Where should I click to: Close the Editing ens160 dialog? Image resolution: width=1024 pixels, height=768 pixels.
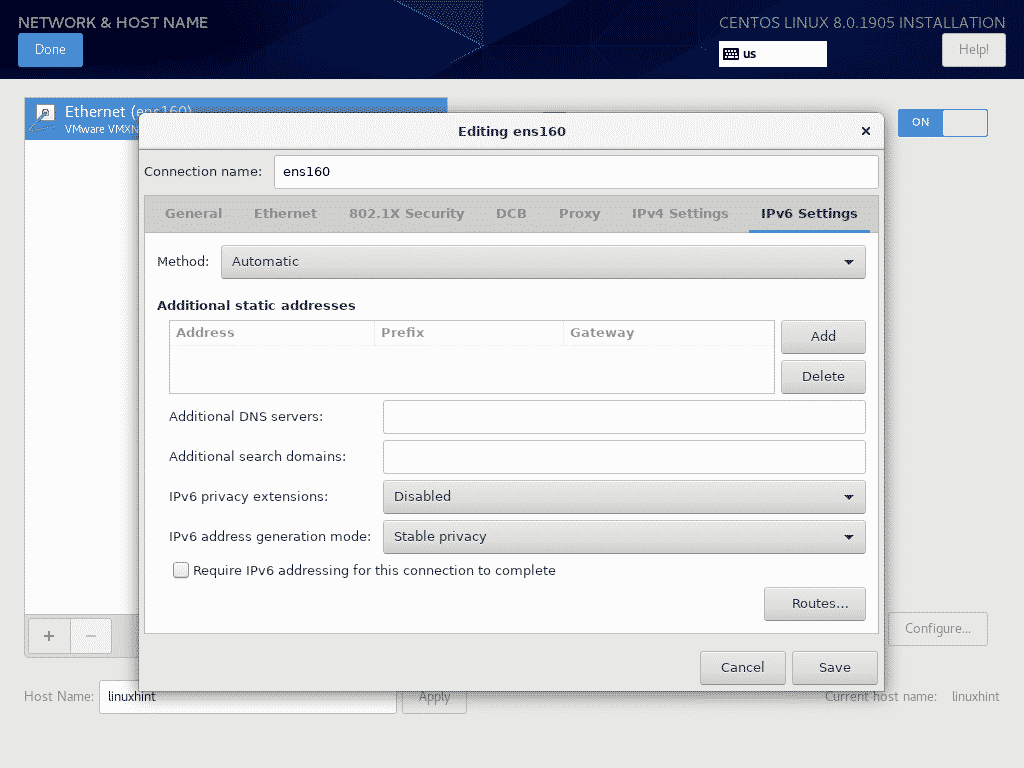tap(866, 131)
